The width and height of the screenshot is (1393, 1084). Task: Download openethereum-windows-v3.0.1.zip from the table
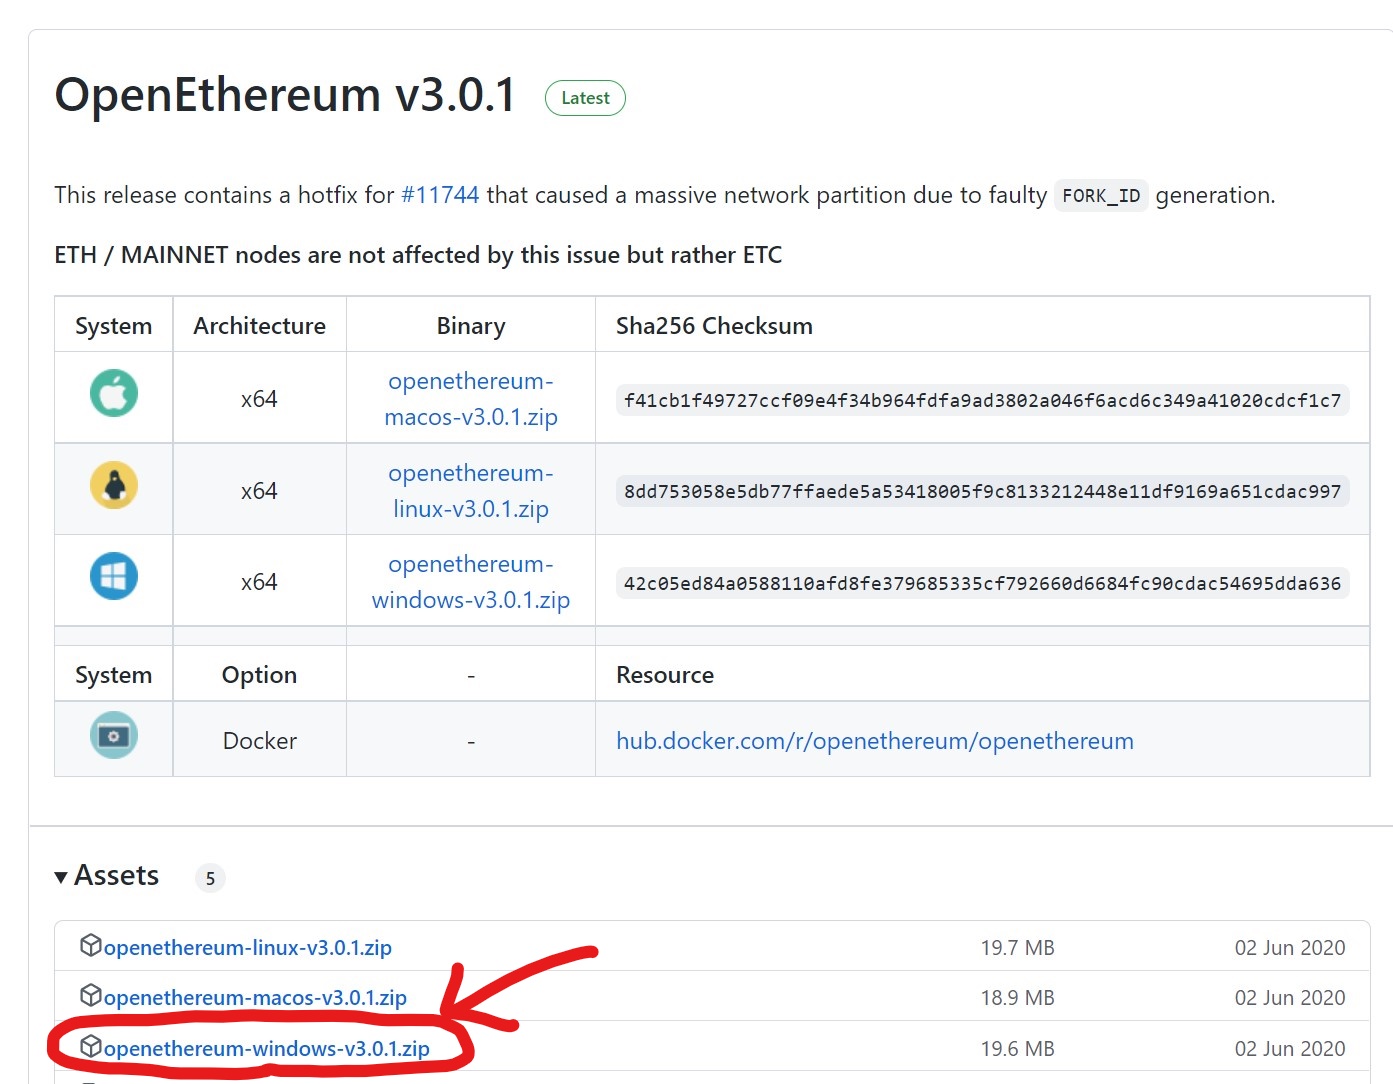(470, 581)
